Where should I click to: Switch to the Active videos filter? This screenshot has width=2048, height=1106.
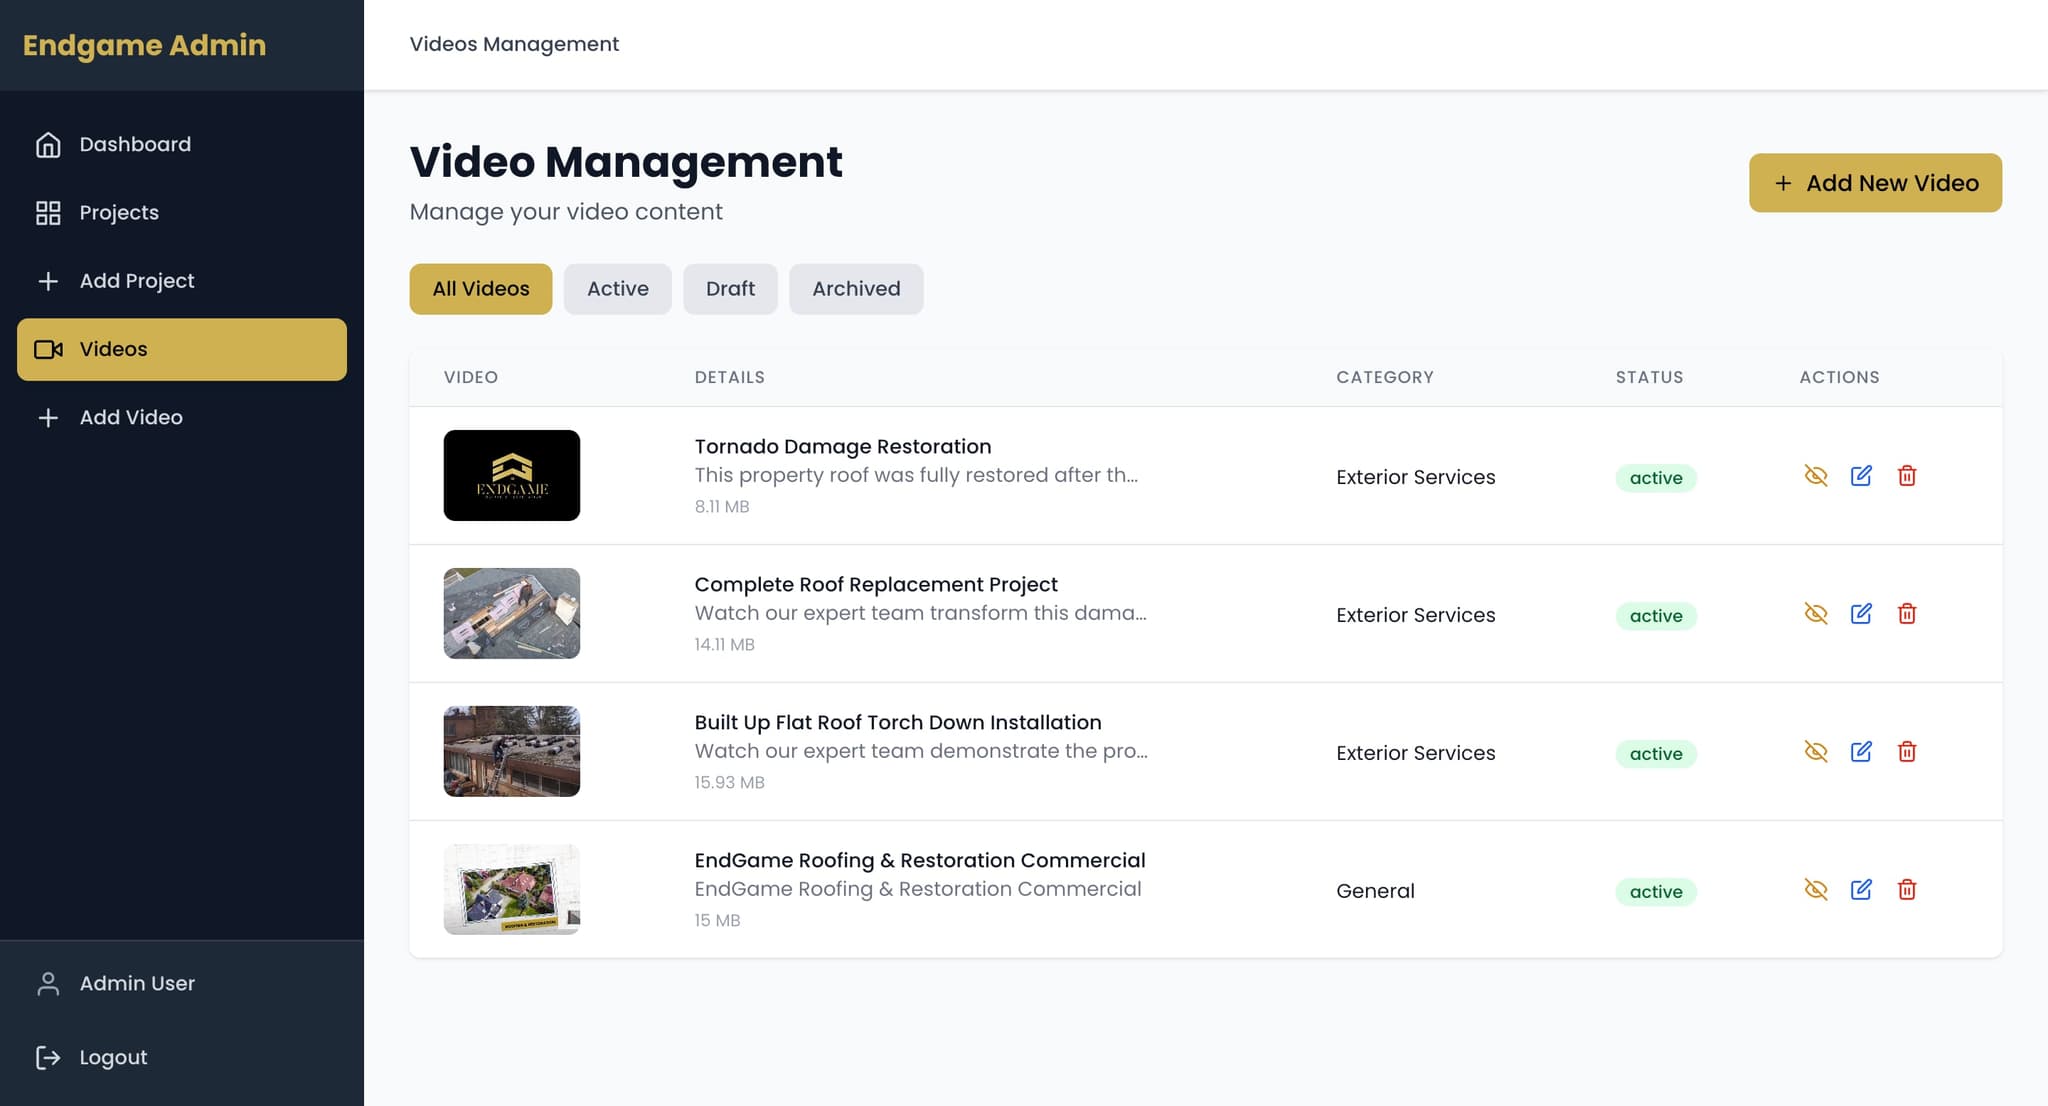coord(617,289)
